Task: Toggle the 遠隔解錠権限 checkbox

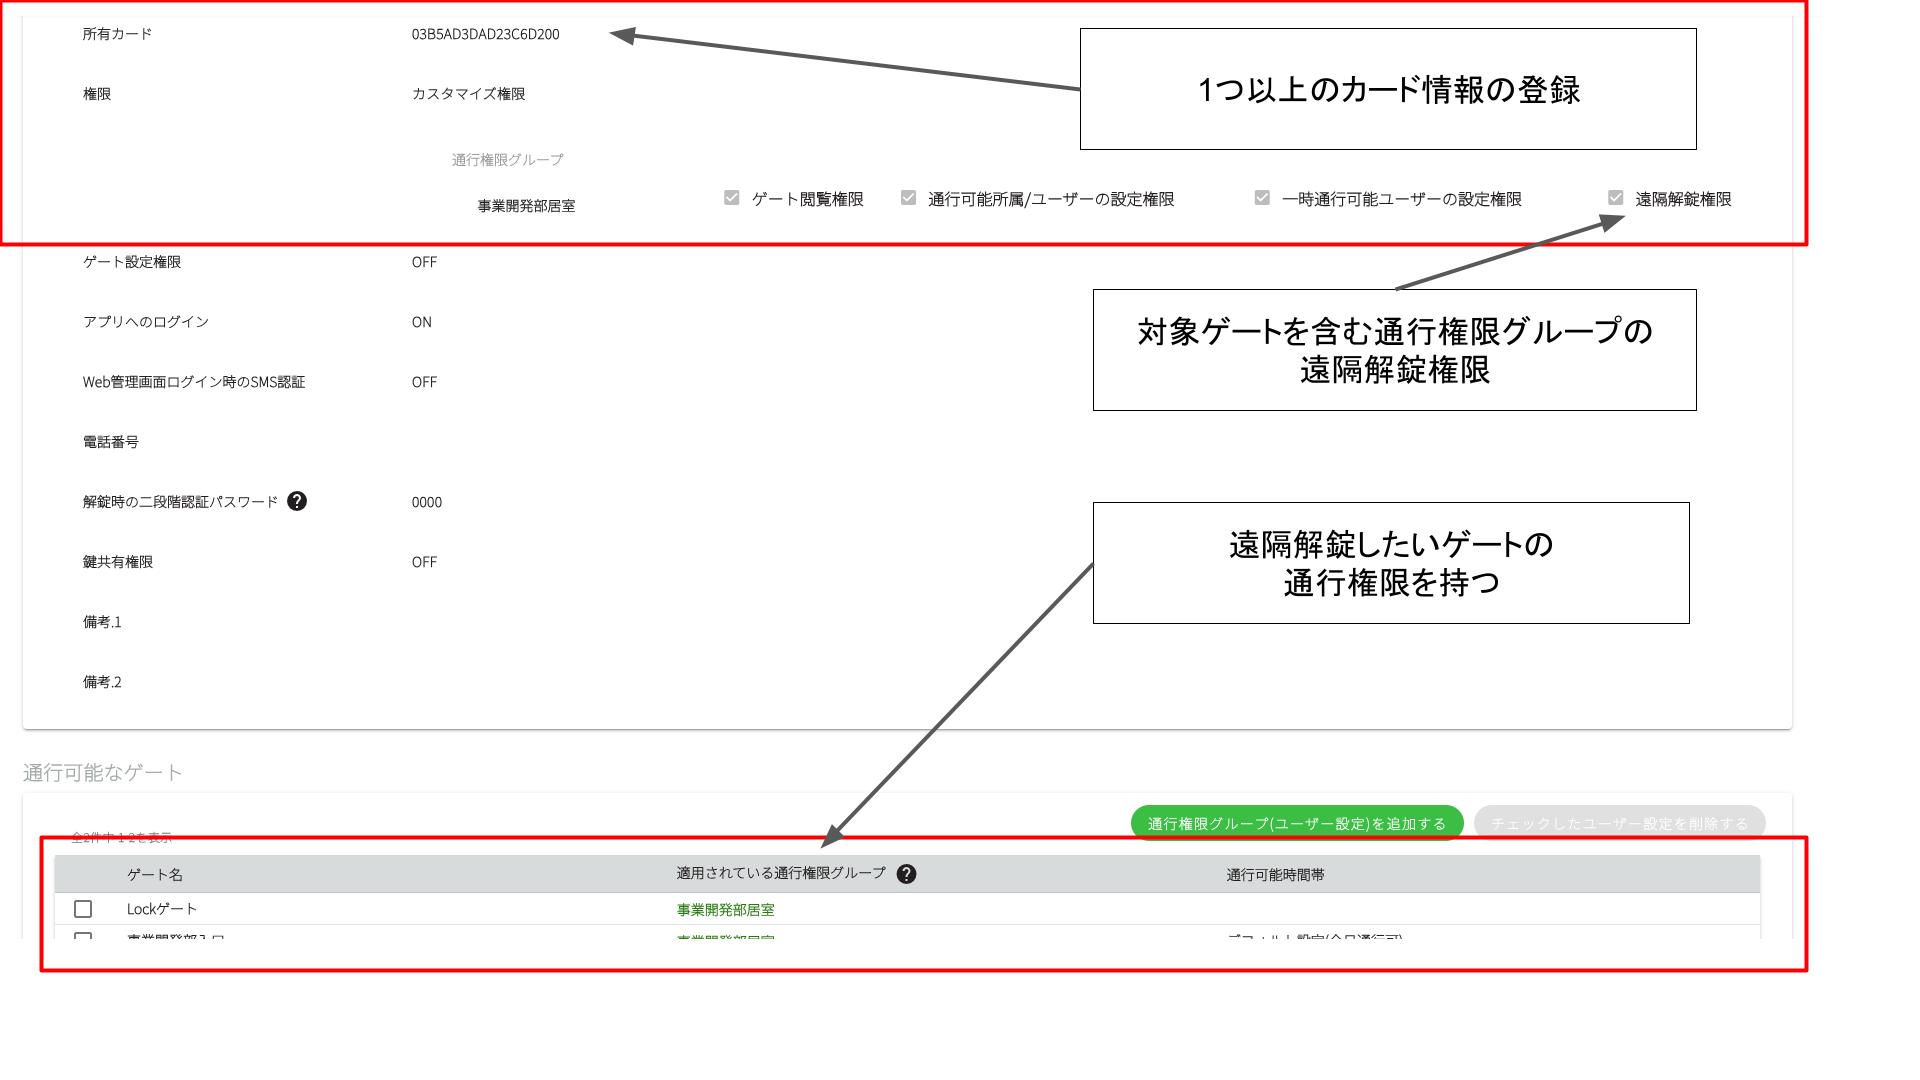Action: click(x=1615, y=198)
